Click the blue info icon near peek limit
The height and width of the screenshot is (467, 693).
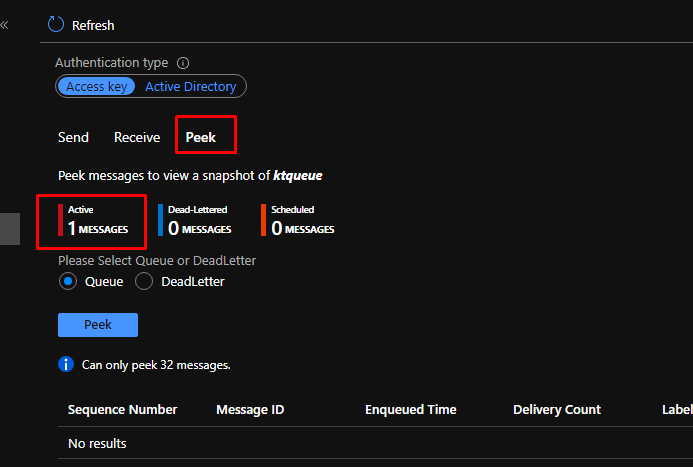[x=66, y=364]
